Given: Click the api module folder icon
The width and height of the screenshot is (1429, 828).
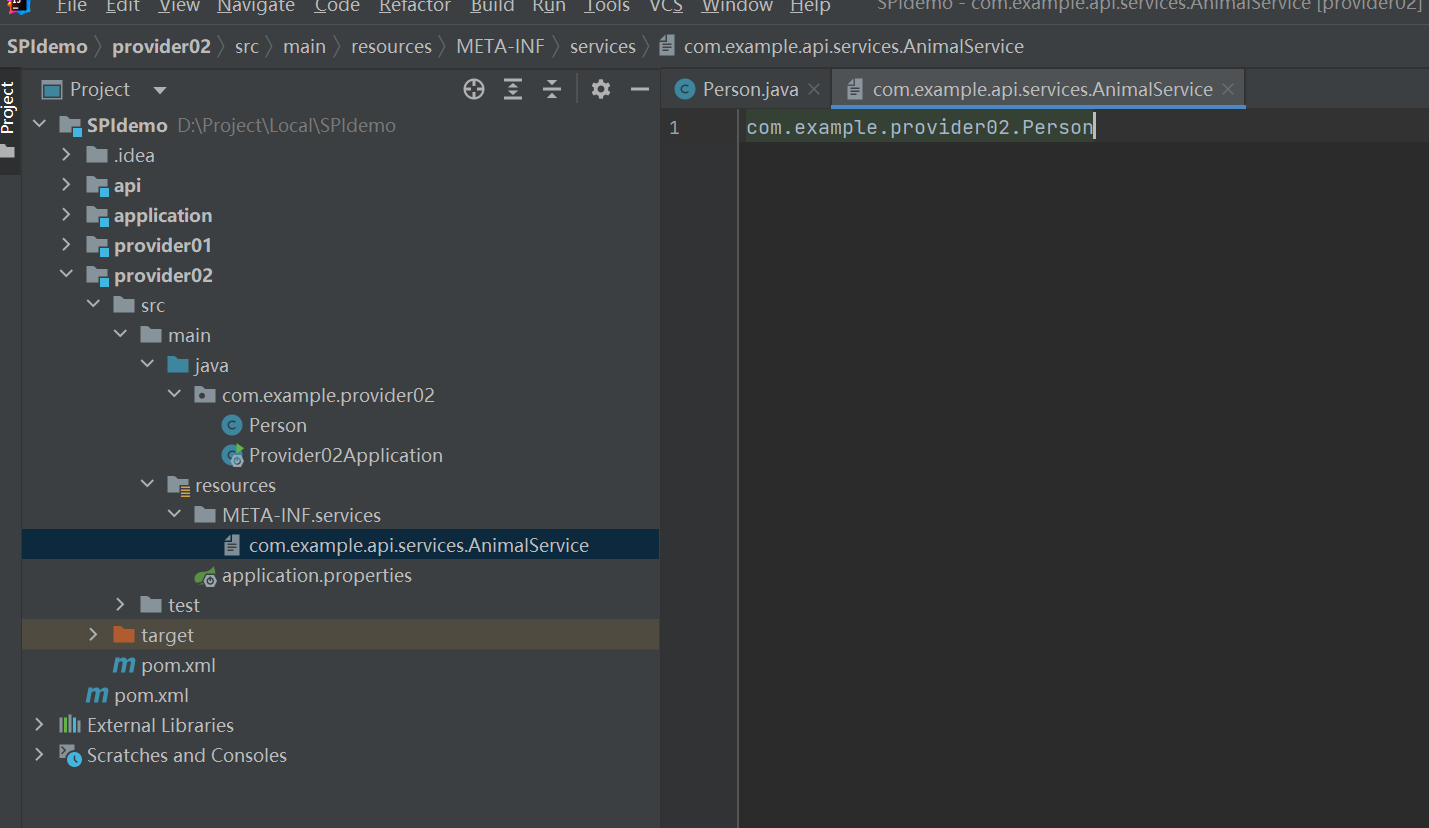Looking at the screenshot, I should pyautogui.click(x=97, y=186).
